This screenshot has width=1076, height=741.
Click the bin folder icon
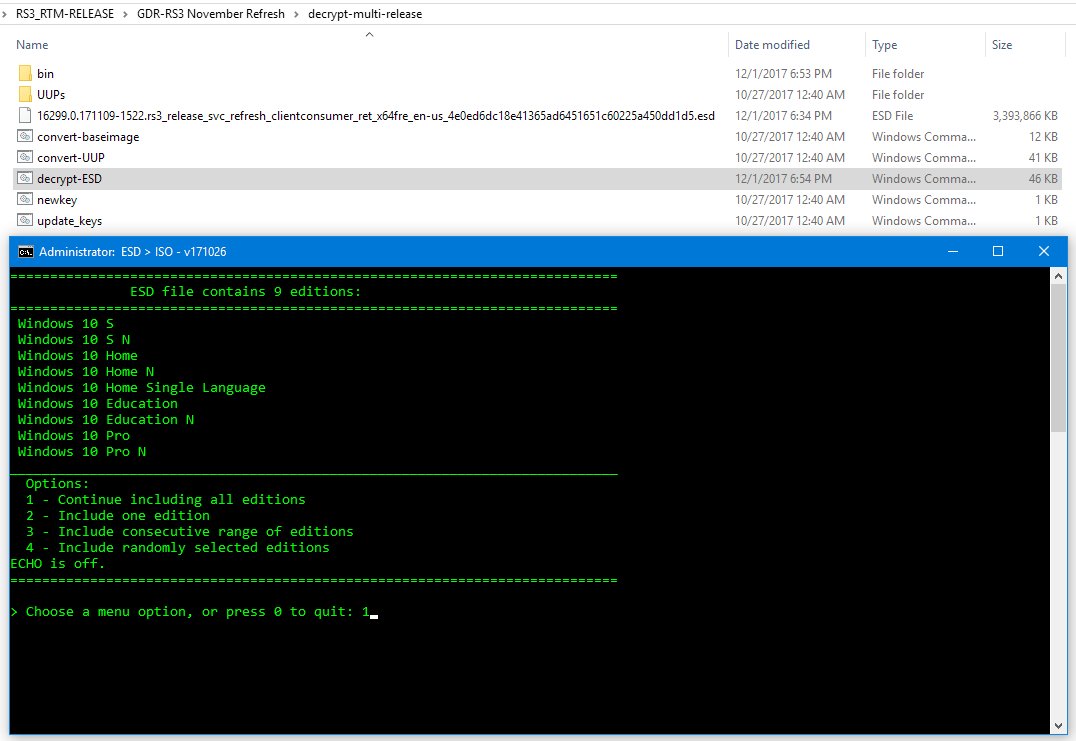click(x=25, y=73)
